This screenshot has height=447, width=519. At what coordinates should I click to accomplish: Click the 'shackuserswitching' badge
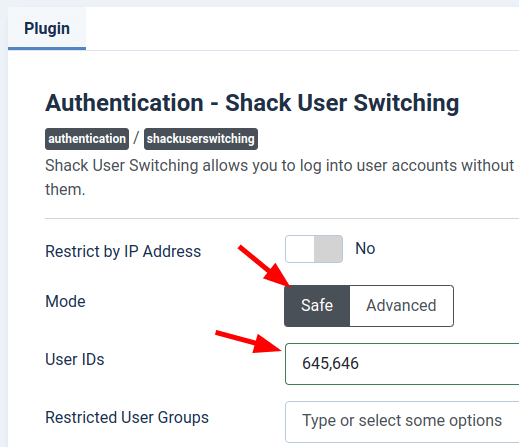tap(201, 139)
